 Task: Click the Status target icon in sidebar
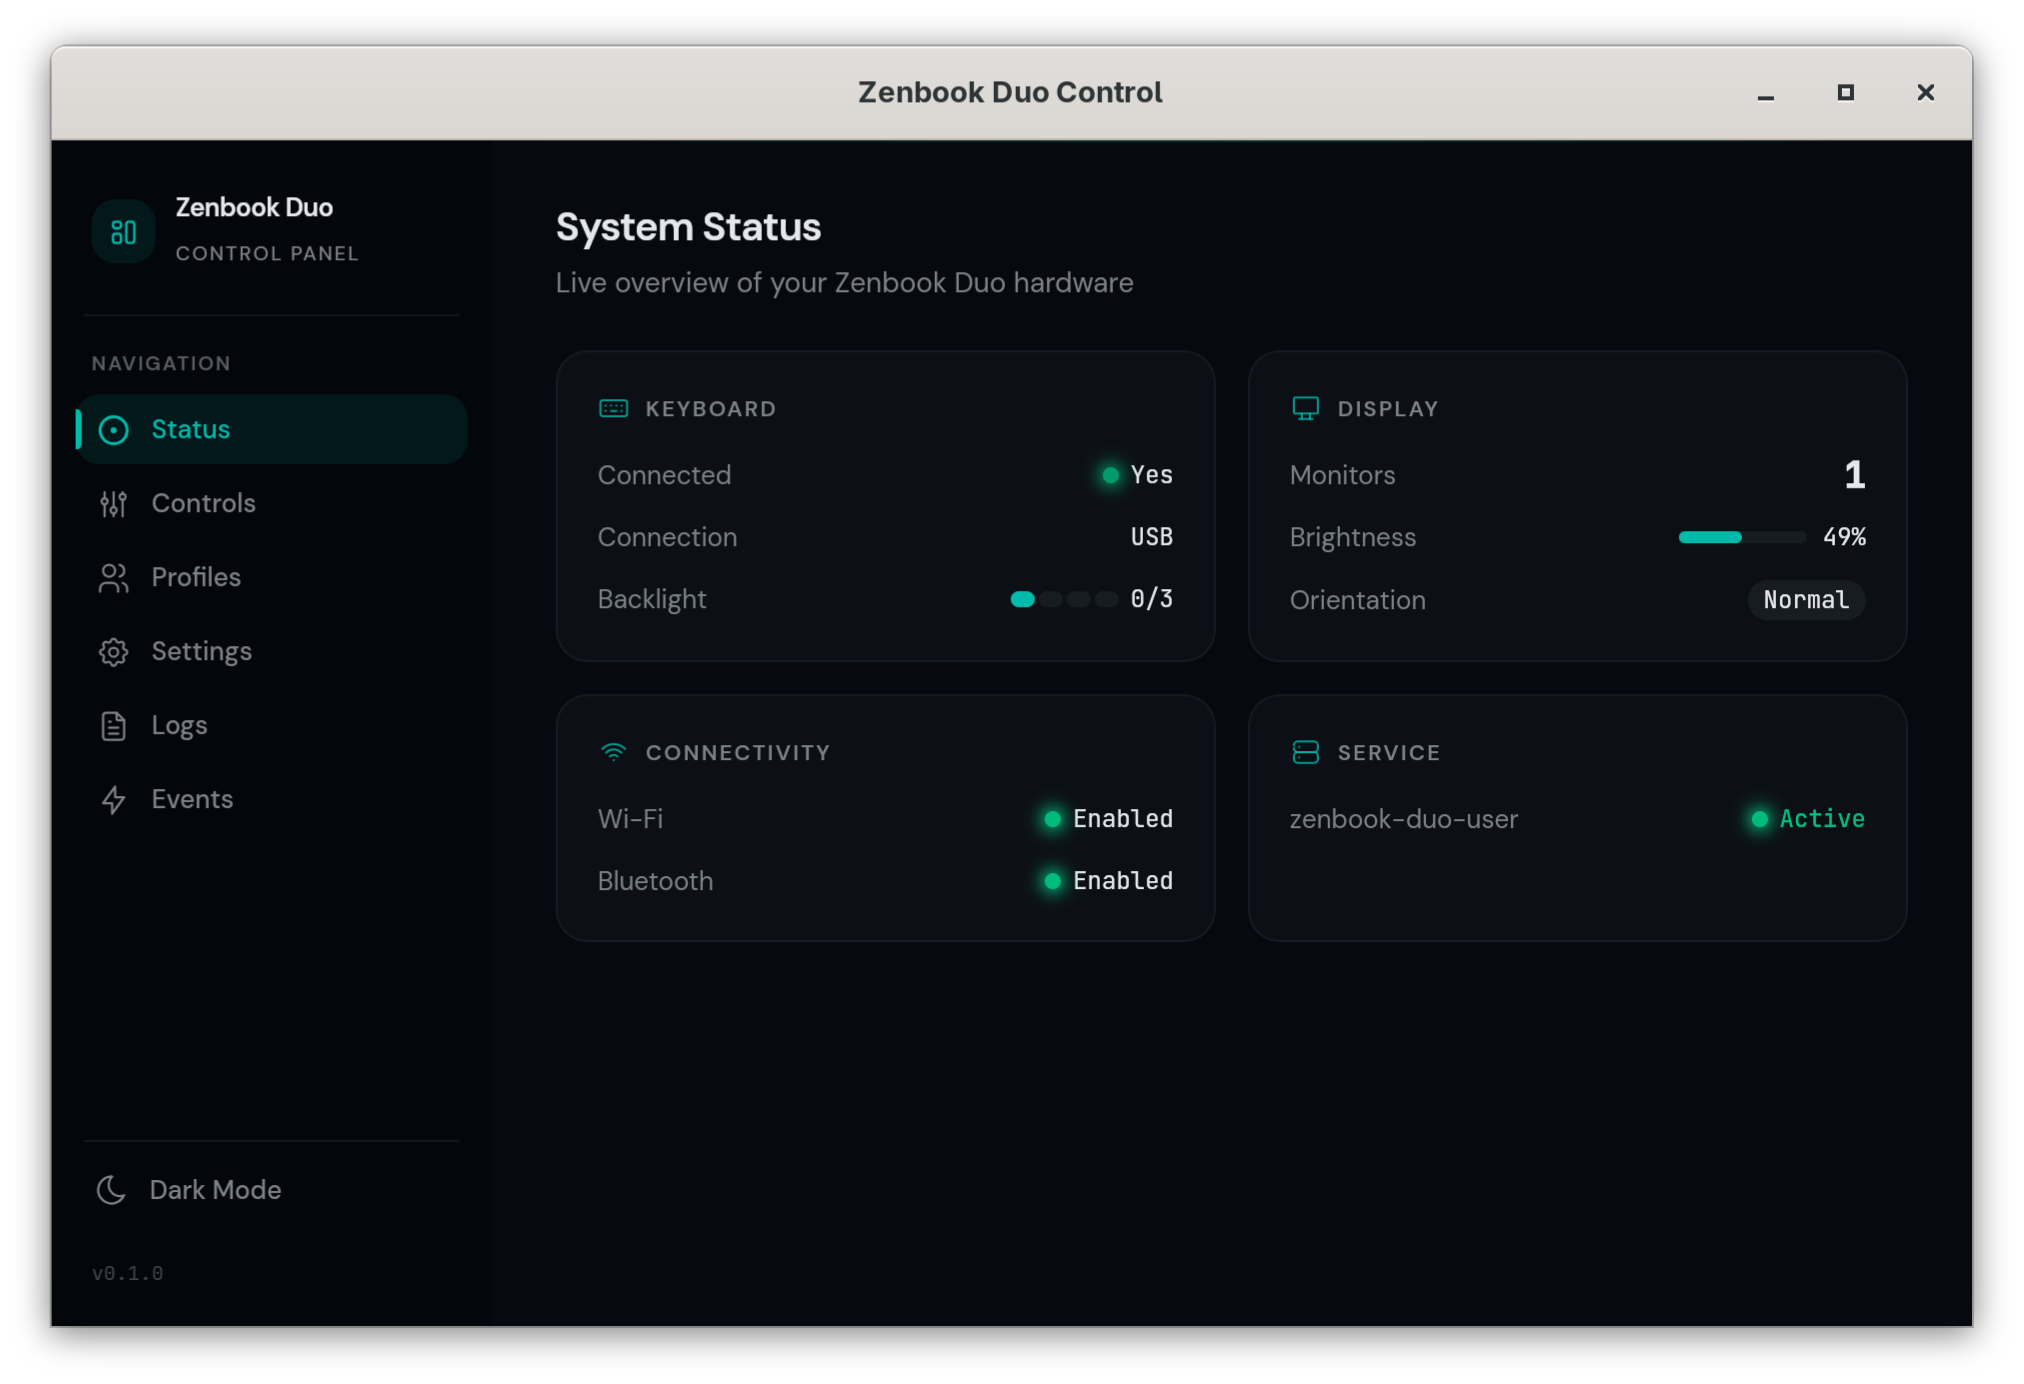coord(114,430)
